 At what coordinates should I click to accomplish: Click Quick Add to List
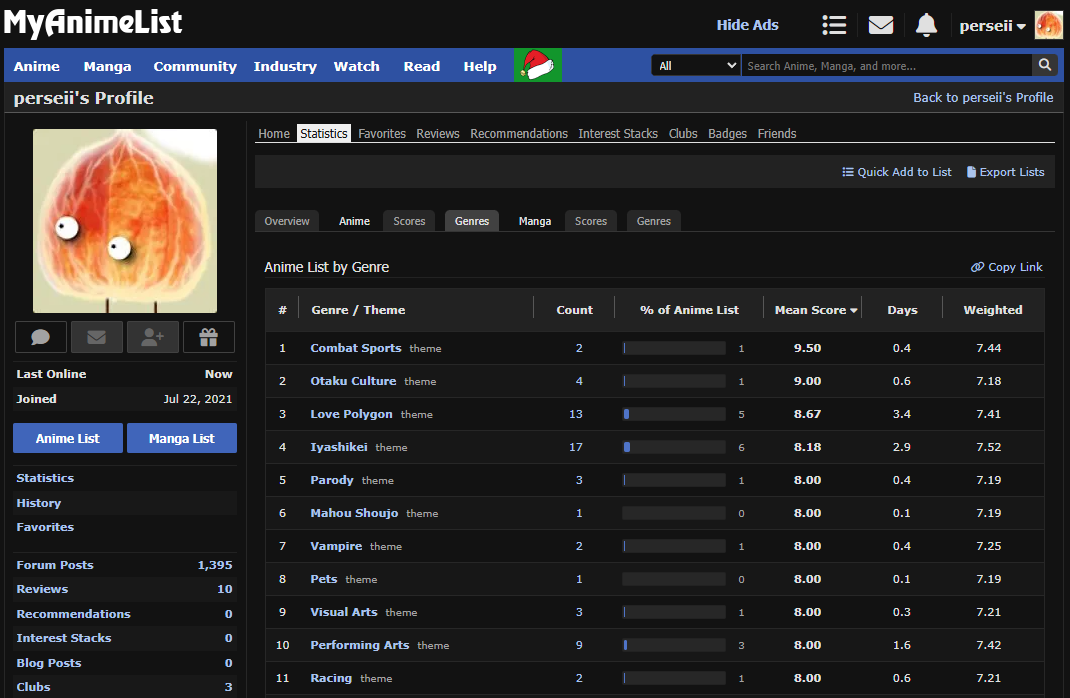click(x=897, y=172)
